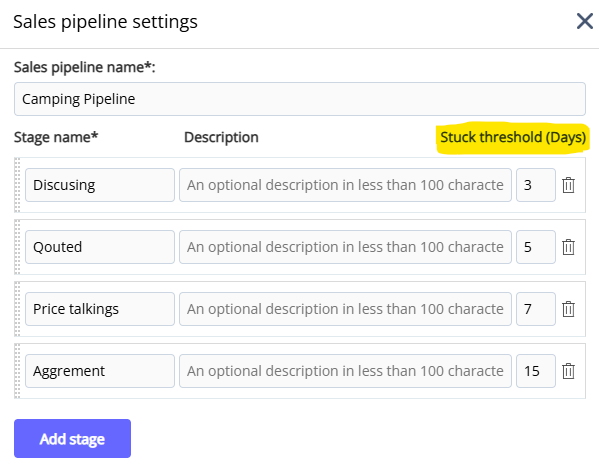Close the Sales pipeline settings dialog
The width and height of the screenshot is (599, 464).
tap(584, 21)
